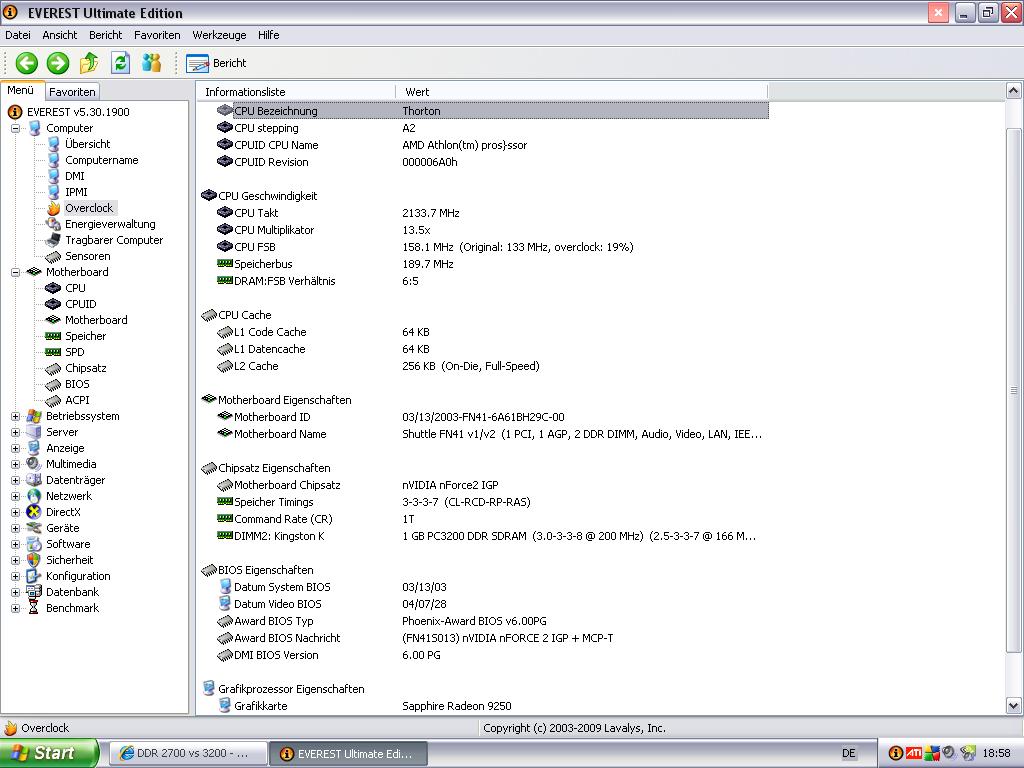Viewport: 1024px width, 768px height.
Task: Open the Datei menu
Action: point(18,35)
